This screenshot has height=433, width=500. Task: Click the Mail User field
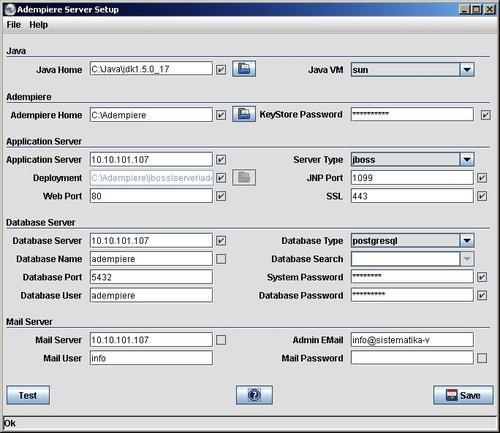pos(151,358)
